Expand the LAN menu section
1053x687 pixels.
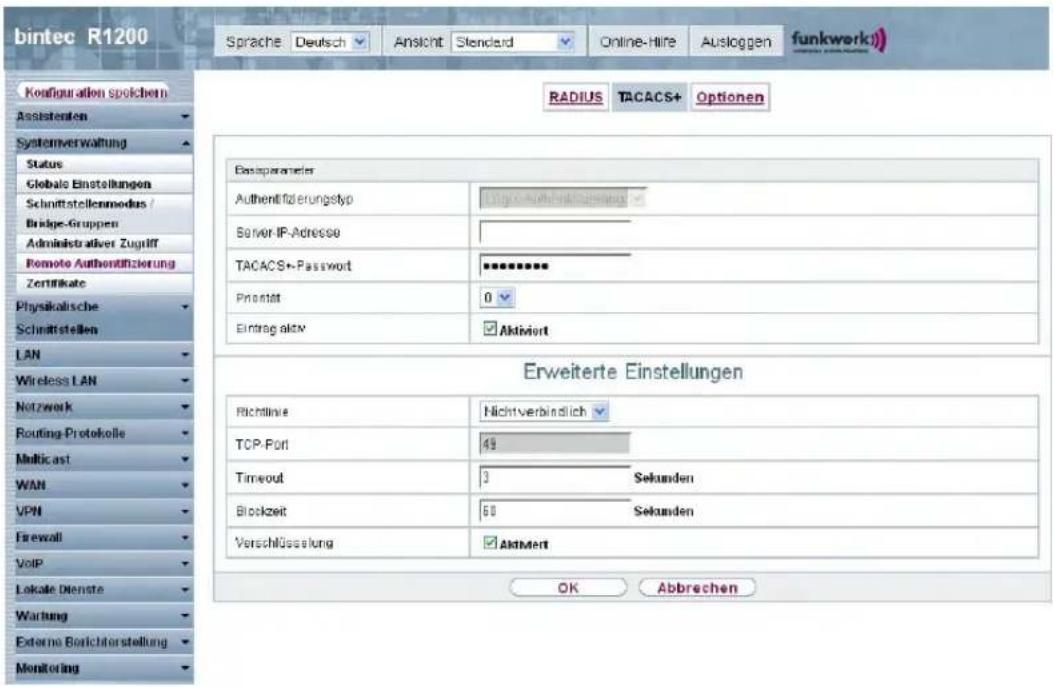pos(103,355)
